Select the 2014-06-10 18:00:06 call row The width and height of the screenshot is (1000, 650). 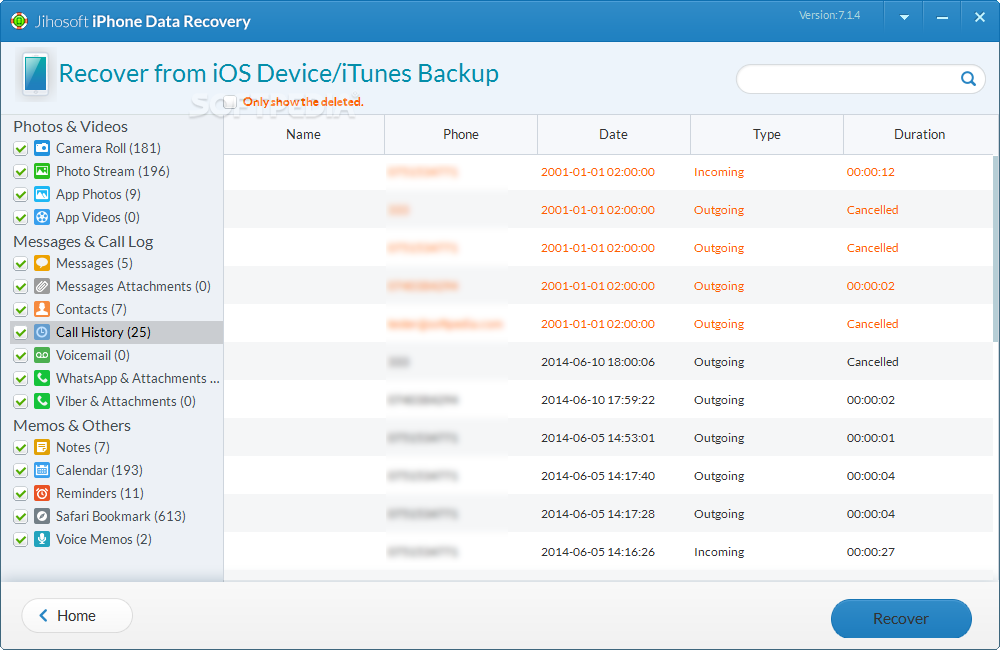click(608, 362)
